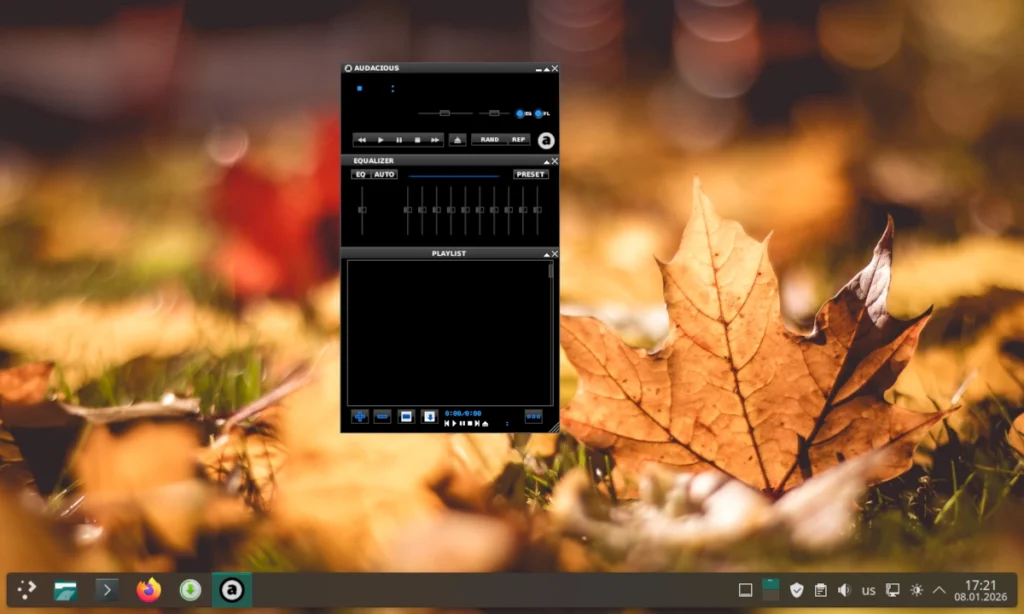
Task: Click the rightmost equalizer frequency band slider
Action: click(x=537, y=210)
